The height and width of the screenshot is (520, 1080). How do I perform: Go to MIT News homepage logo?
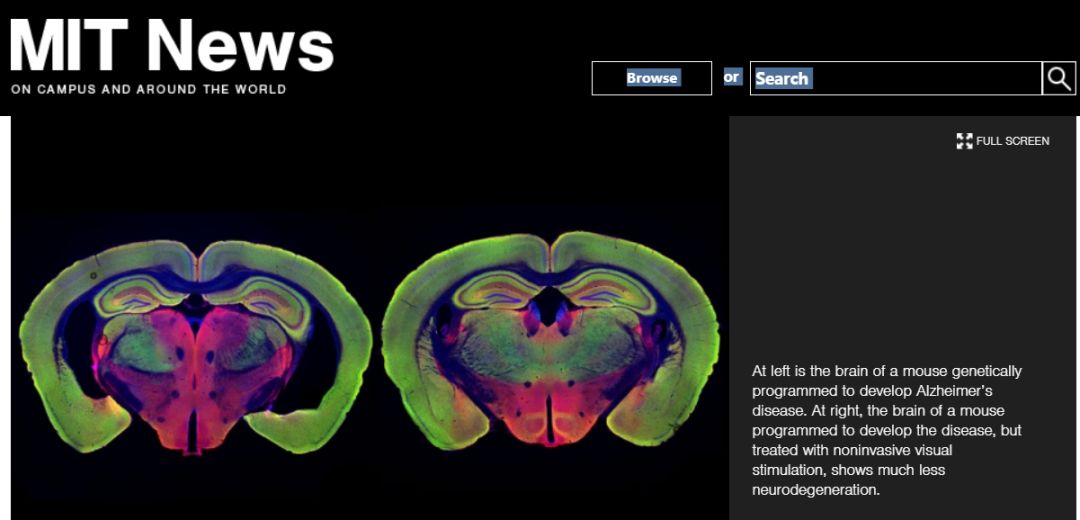pos(172,45)
